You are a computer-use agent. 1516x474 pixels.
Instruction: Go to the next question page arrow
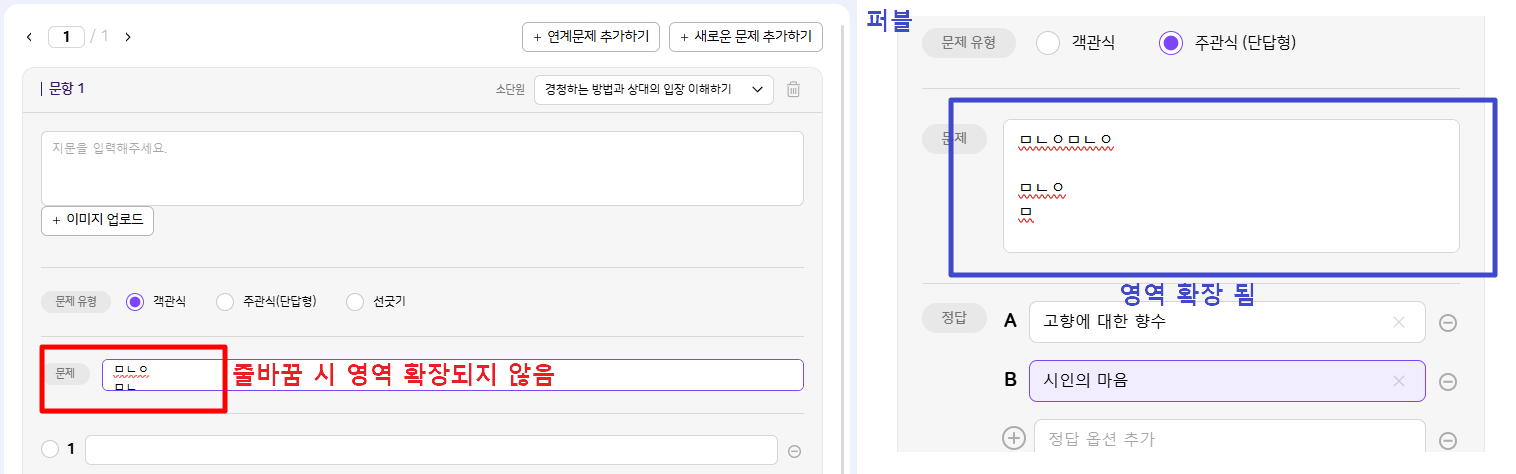point(128,37)
